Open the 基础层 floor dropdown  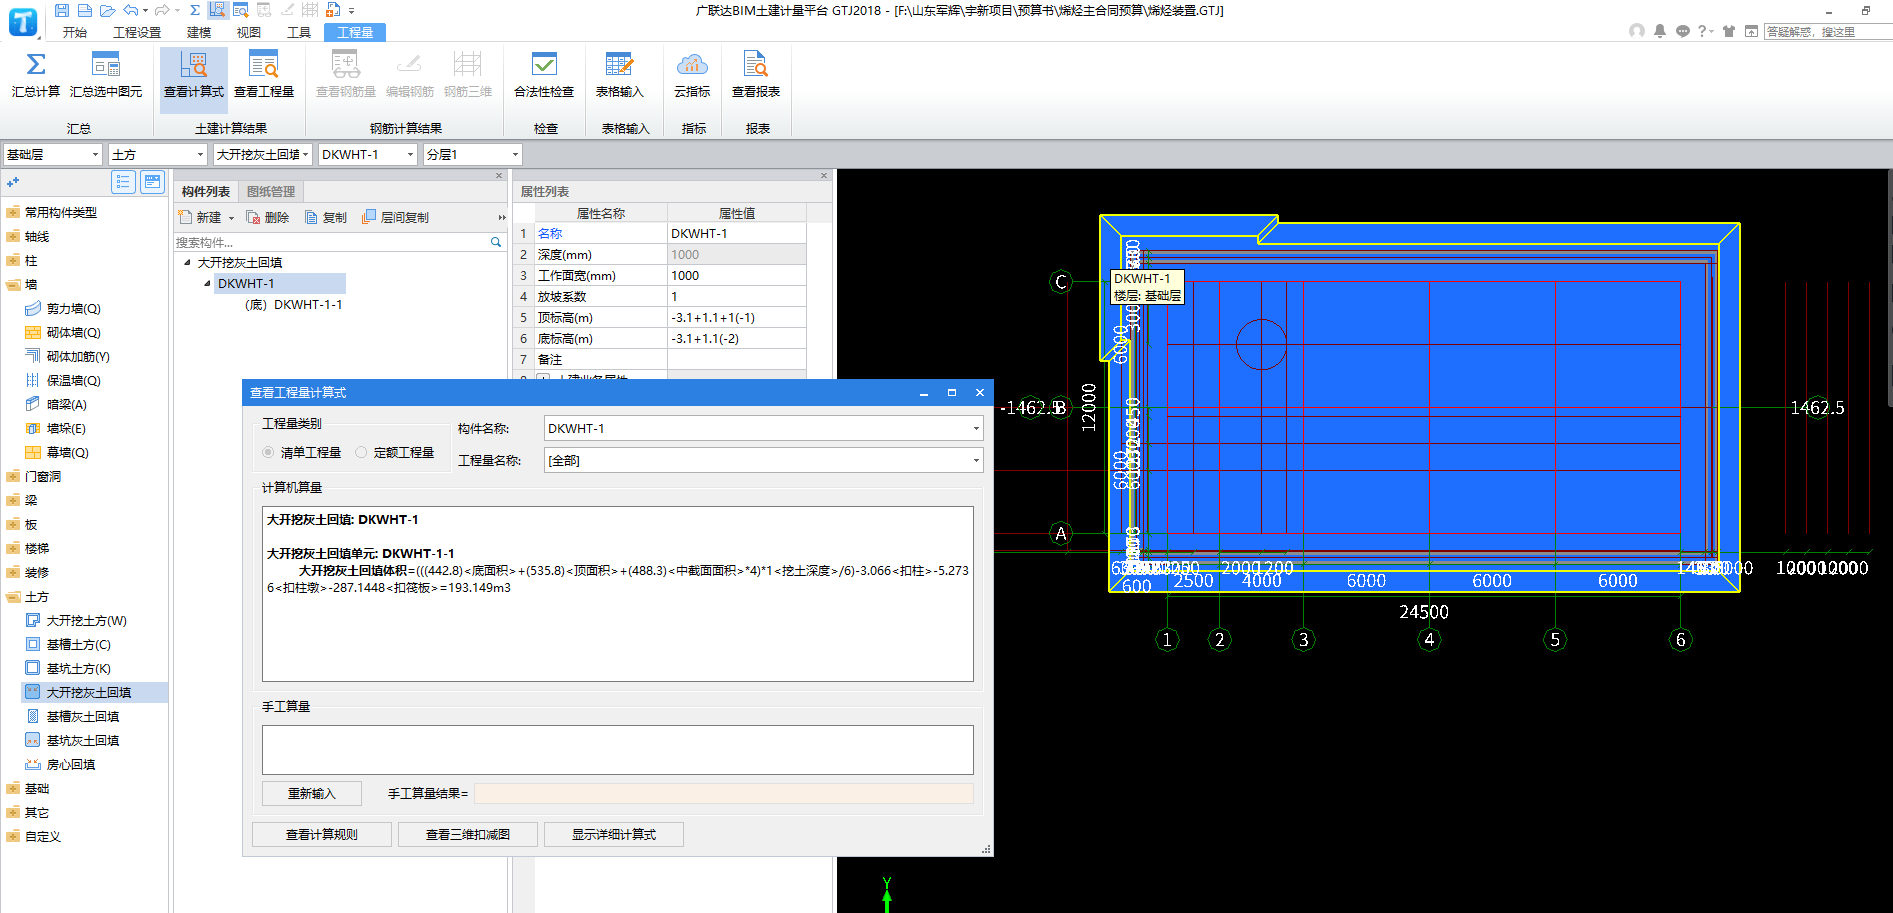tap(96, 154)
